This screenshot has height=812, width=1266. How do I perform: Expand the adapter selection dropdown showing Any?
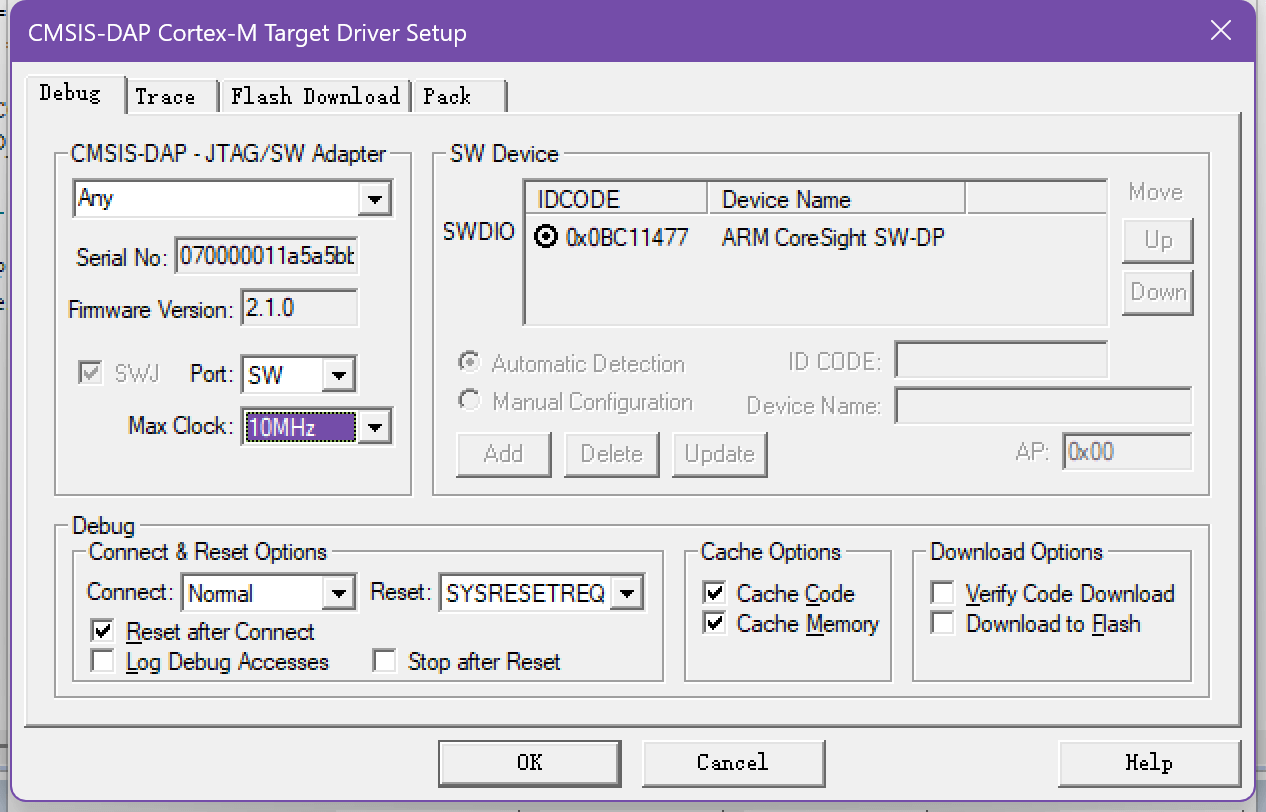pos(374,199)
